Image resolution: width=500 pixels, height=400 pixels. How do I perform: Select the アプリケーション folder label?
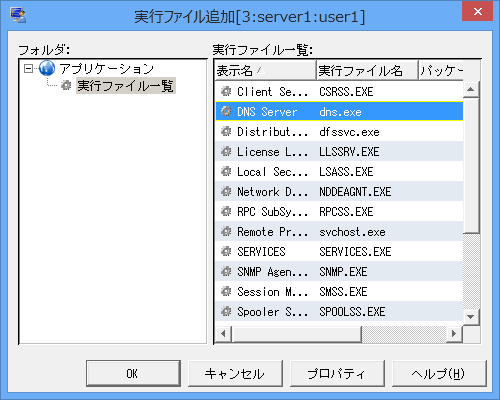(x=106, y=69)
